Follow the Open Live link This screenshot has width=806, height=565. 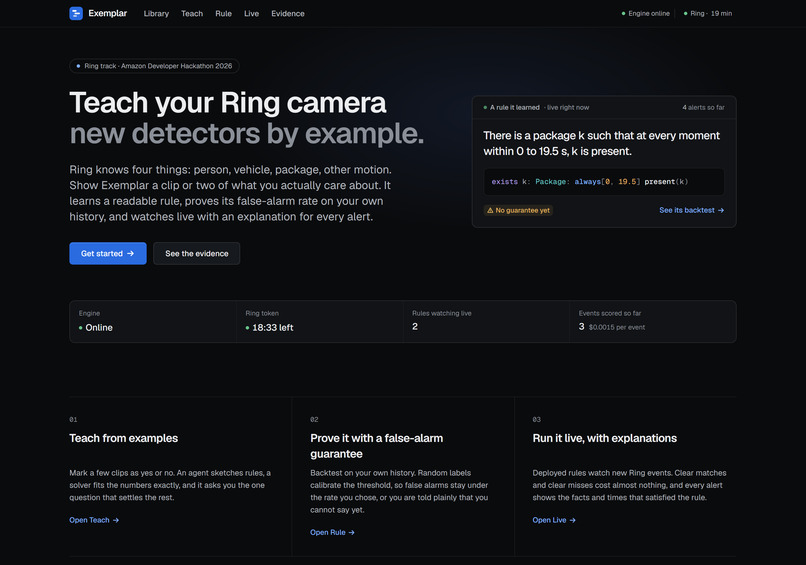point(554,520)
